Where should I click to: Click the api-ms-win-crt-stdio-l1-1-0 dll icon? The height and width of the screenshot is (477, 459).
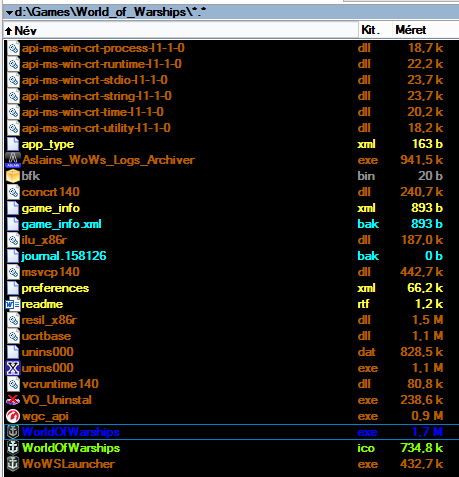[x=13, y=80]
